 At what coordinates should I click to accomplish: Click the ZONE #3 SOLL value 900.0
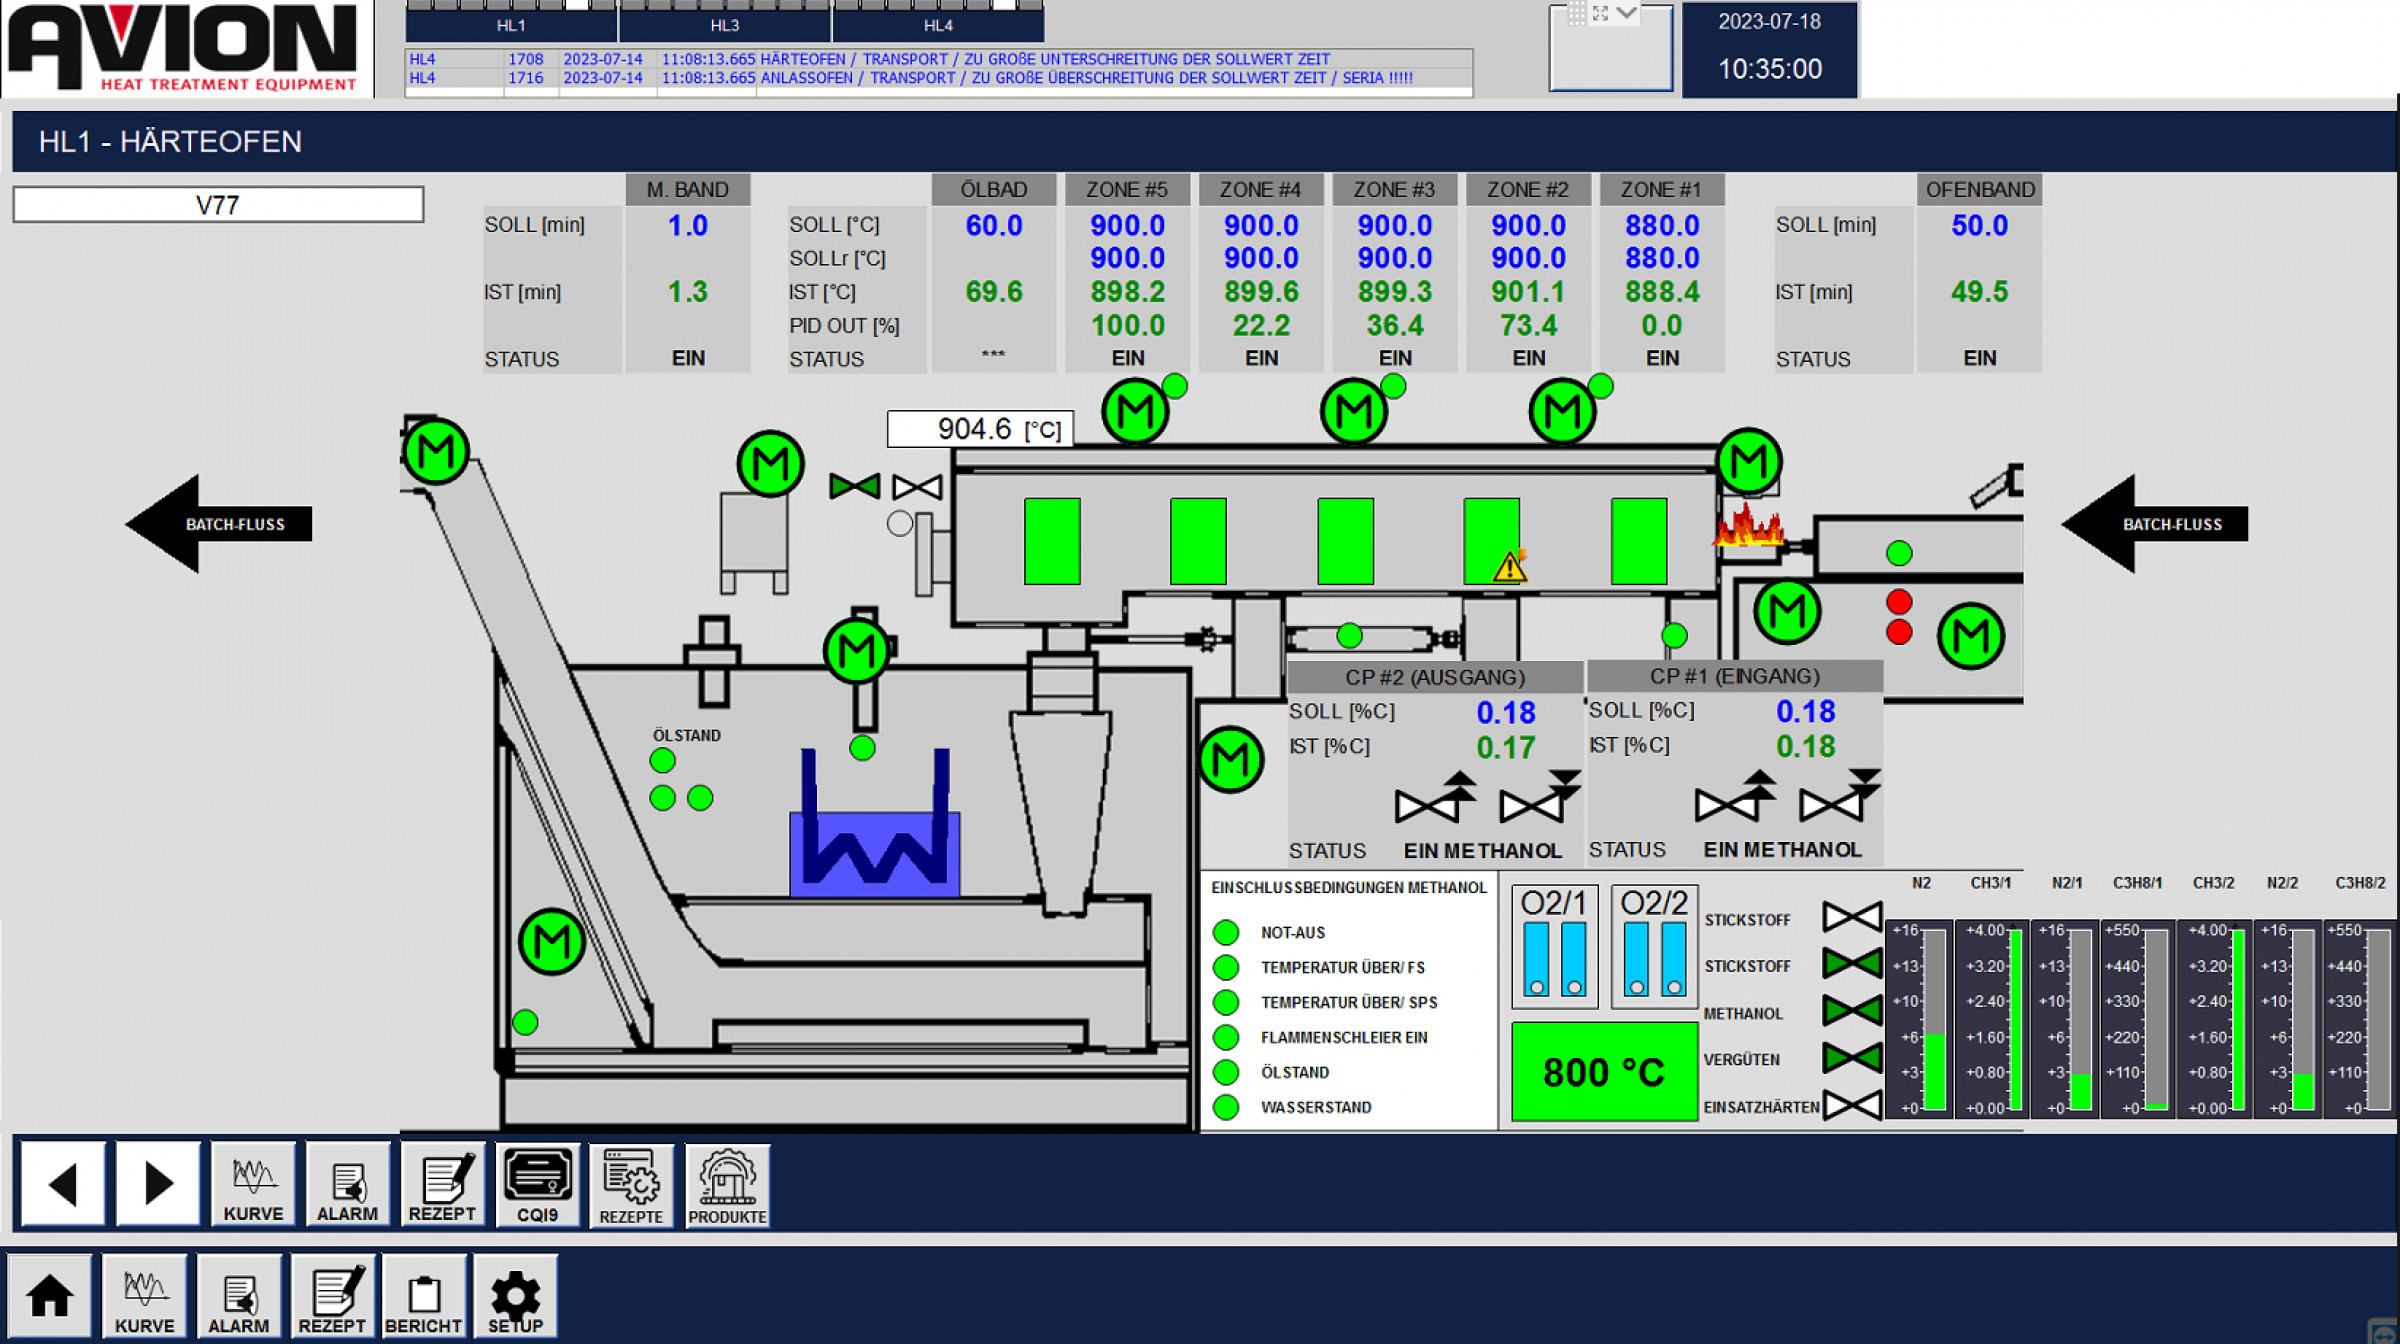click(x=1394, y=226)
